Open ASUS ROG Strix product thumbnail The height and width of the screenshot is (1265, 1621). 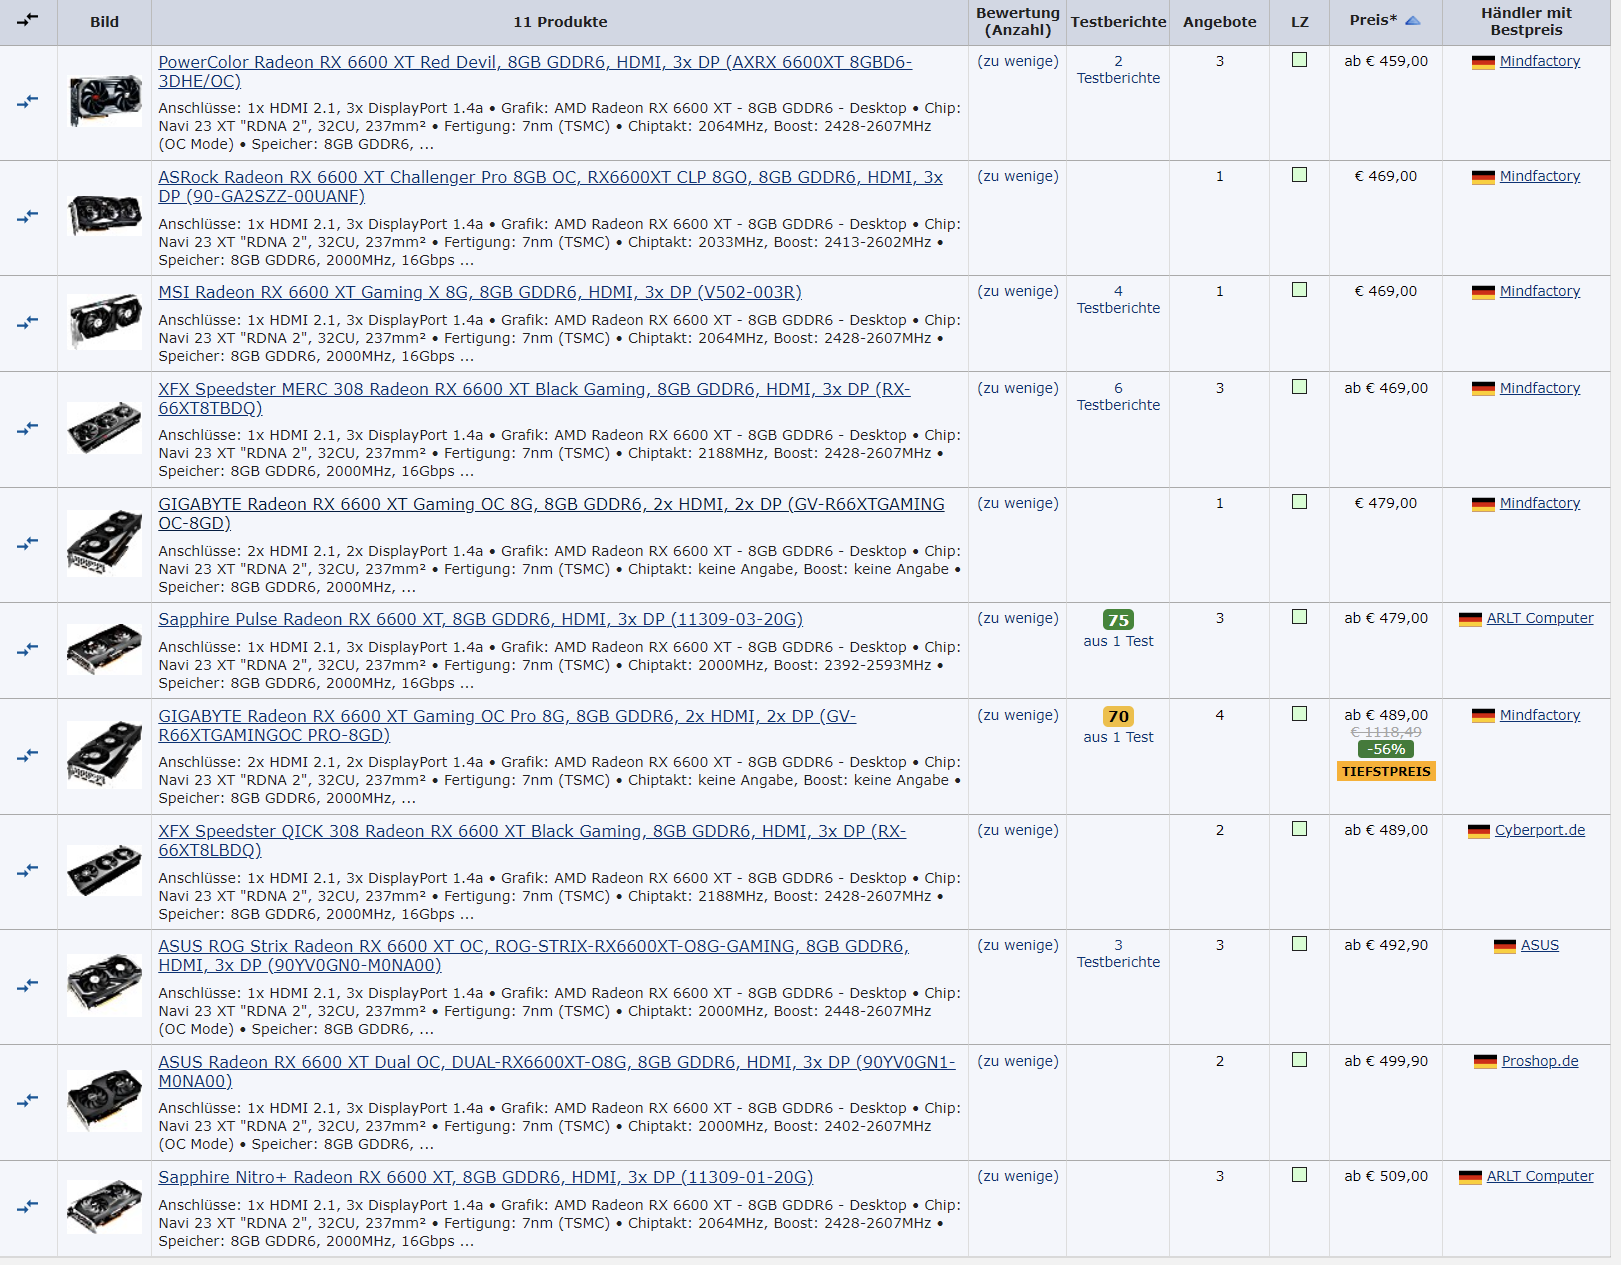(x=105, y=985)
